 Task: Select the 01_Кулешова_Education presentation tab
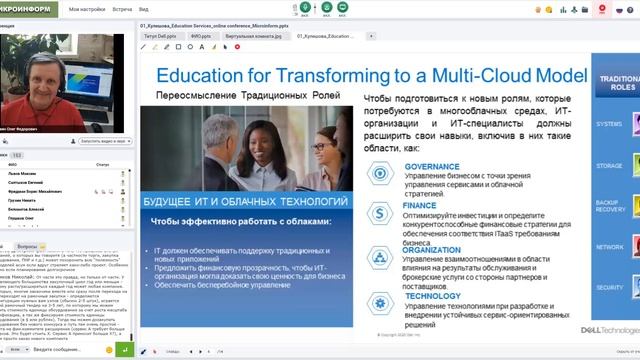point(327,36)
